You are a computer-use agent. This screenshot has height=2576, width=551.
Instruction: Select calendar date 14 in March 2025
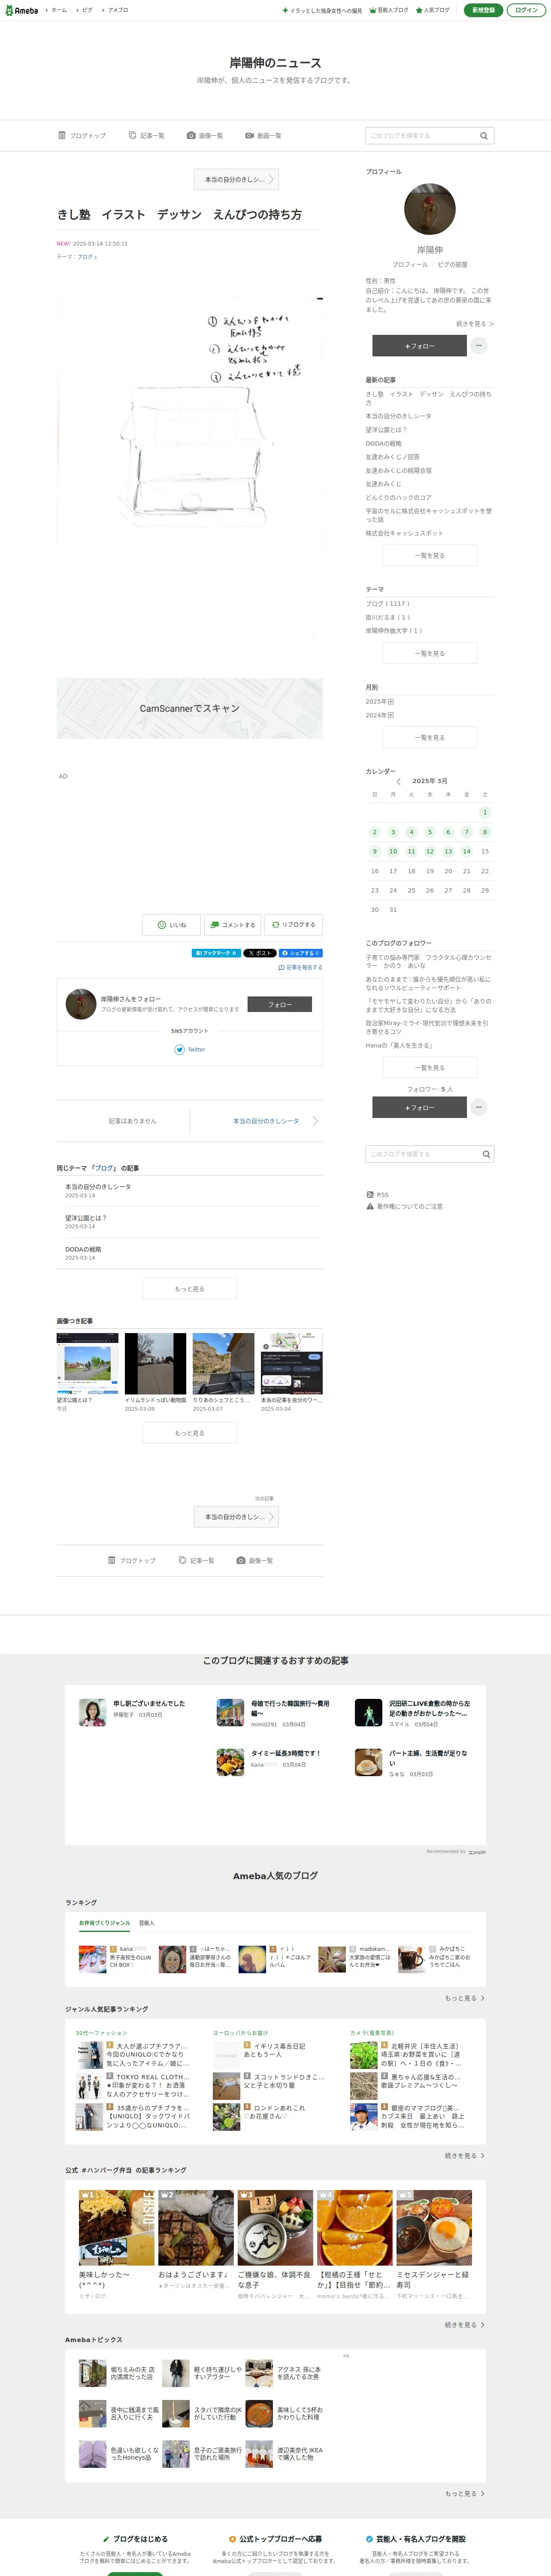pos(466,852)
